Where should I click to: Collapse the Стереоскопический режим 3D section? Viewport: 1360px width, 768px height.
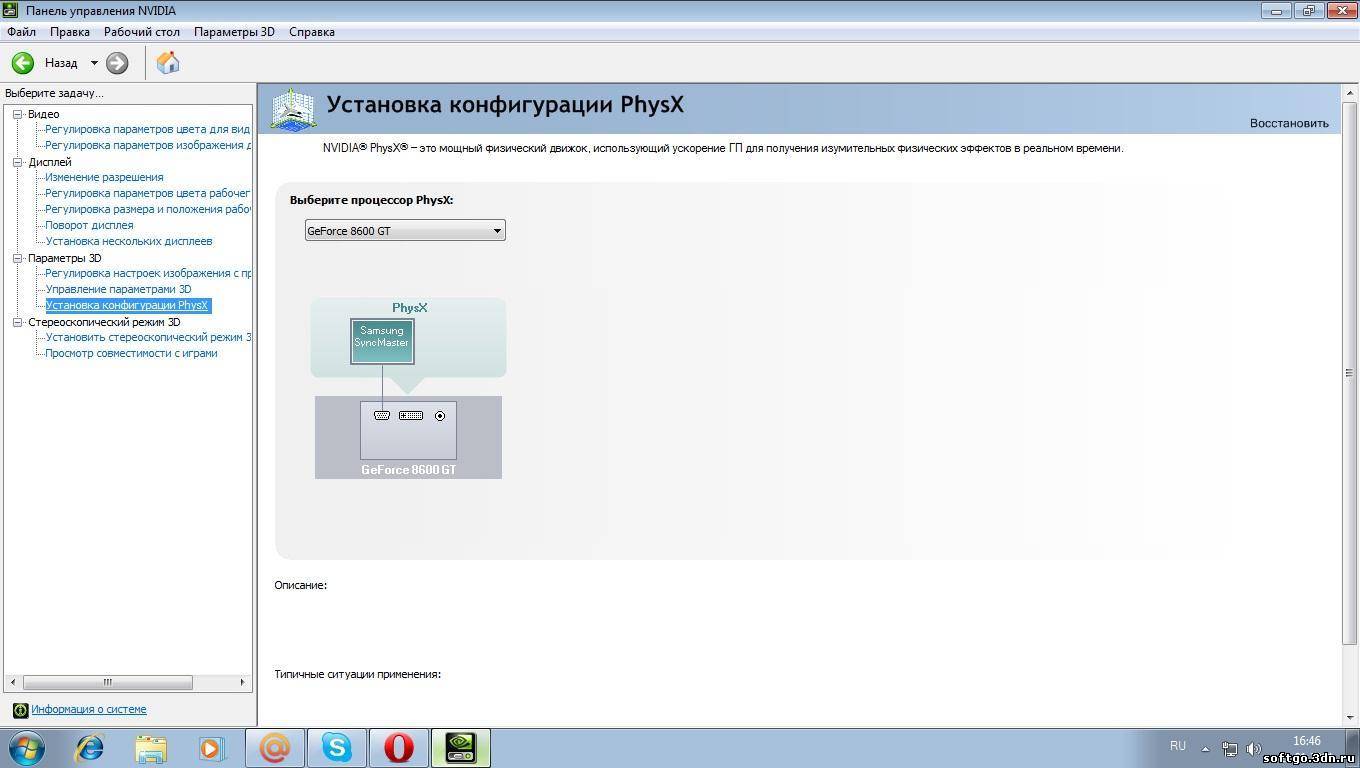pos(18,322)
